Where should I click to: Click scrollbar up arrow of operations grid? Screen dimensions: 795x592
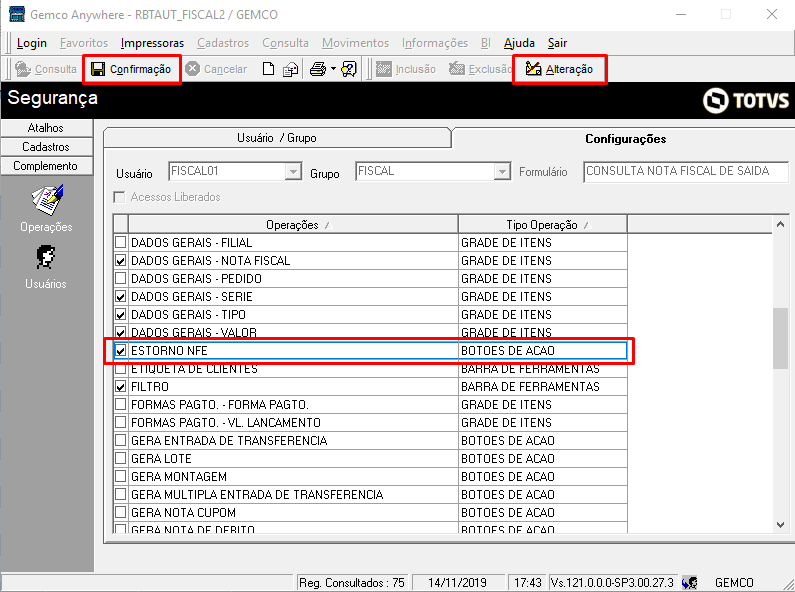click(x=780, y=224)
